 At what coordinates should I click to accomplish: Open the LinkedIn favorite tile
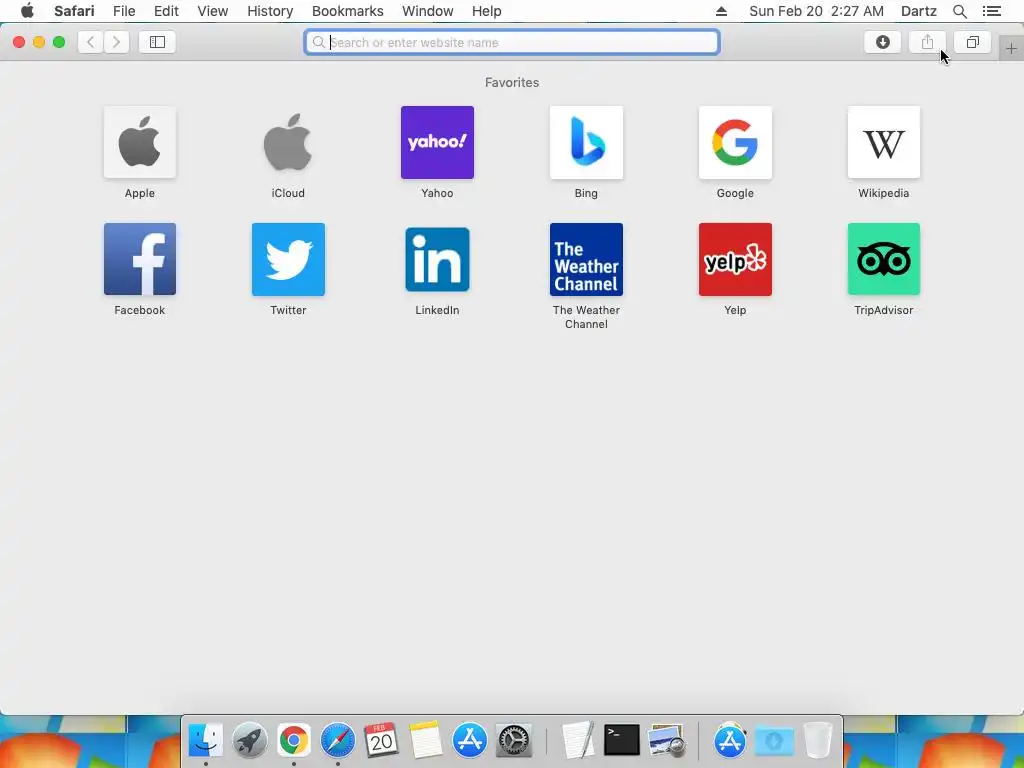click(437, 259)
